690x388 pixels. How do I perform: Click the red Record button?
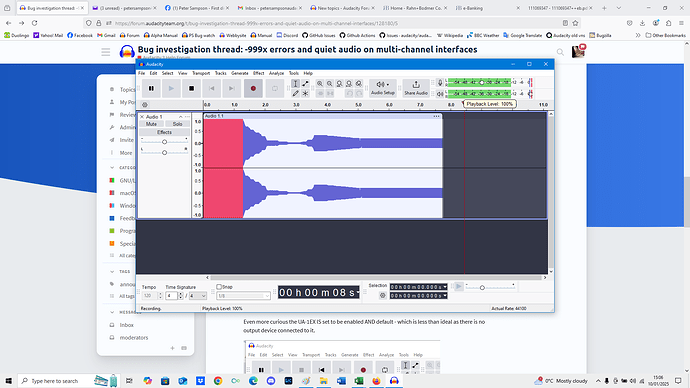click(253, 88)
